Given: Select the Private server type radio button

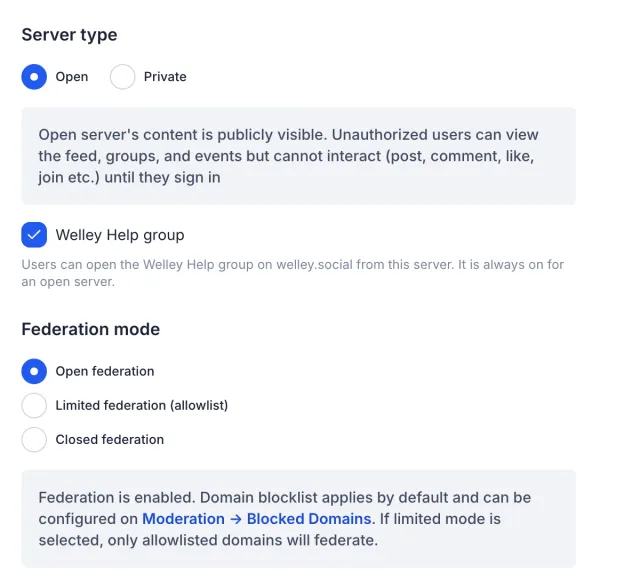Looking at the screenshot, I should tap(122, 76).
